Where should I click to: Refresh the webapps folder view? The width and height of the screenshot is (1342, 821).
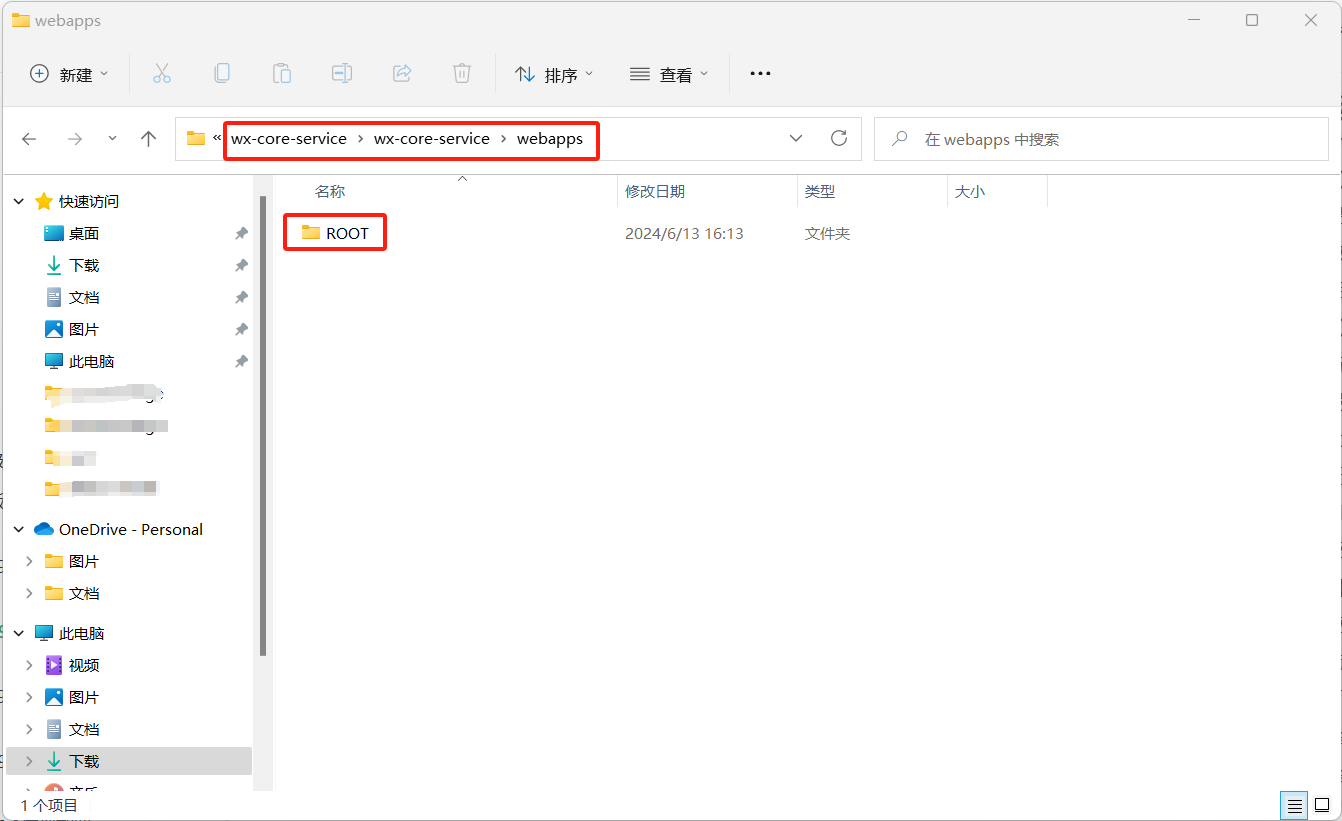[x=839, y=138]
